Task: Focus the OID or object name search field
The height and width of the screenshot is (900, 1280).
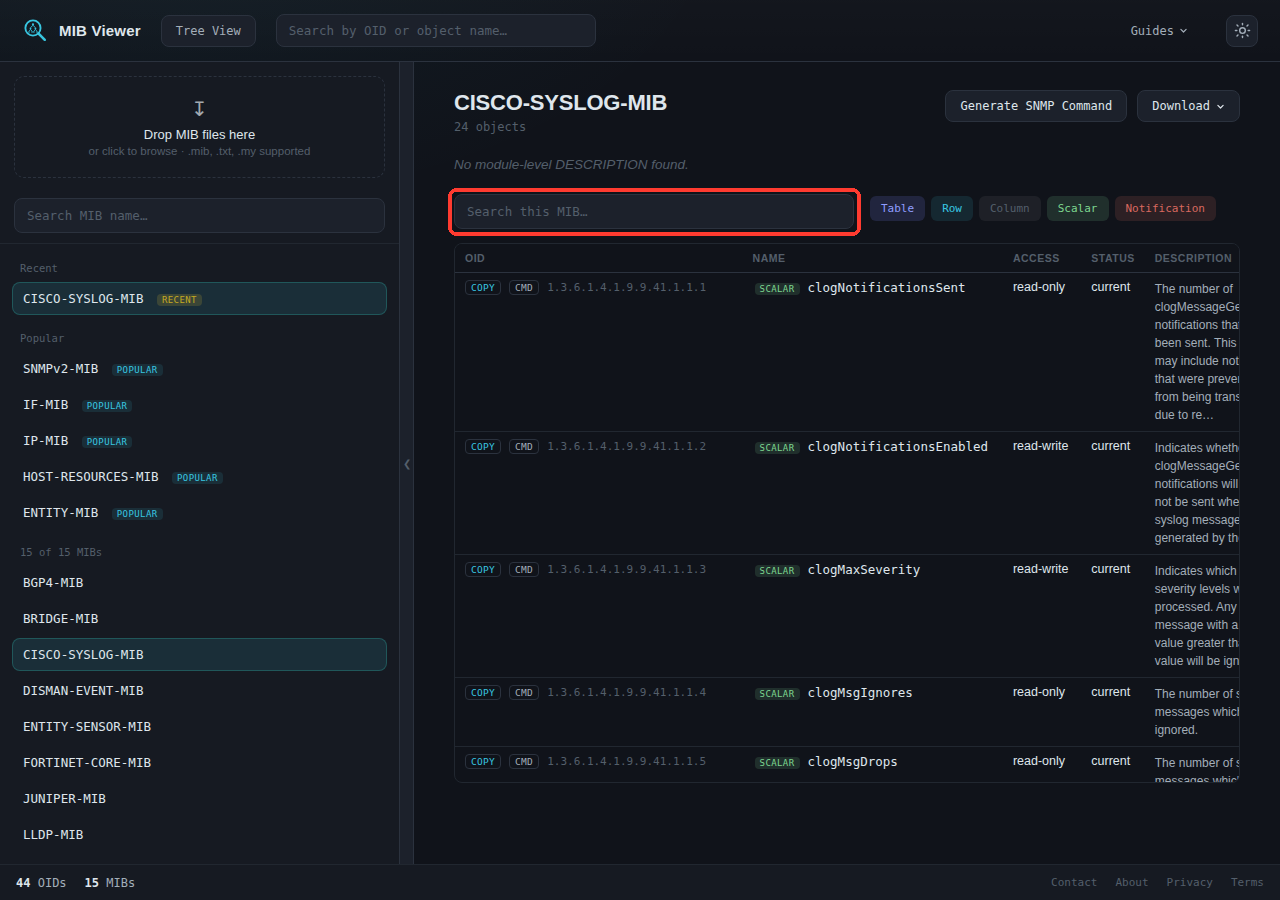Action: tap(436, 30)
